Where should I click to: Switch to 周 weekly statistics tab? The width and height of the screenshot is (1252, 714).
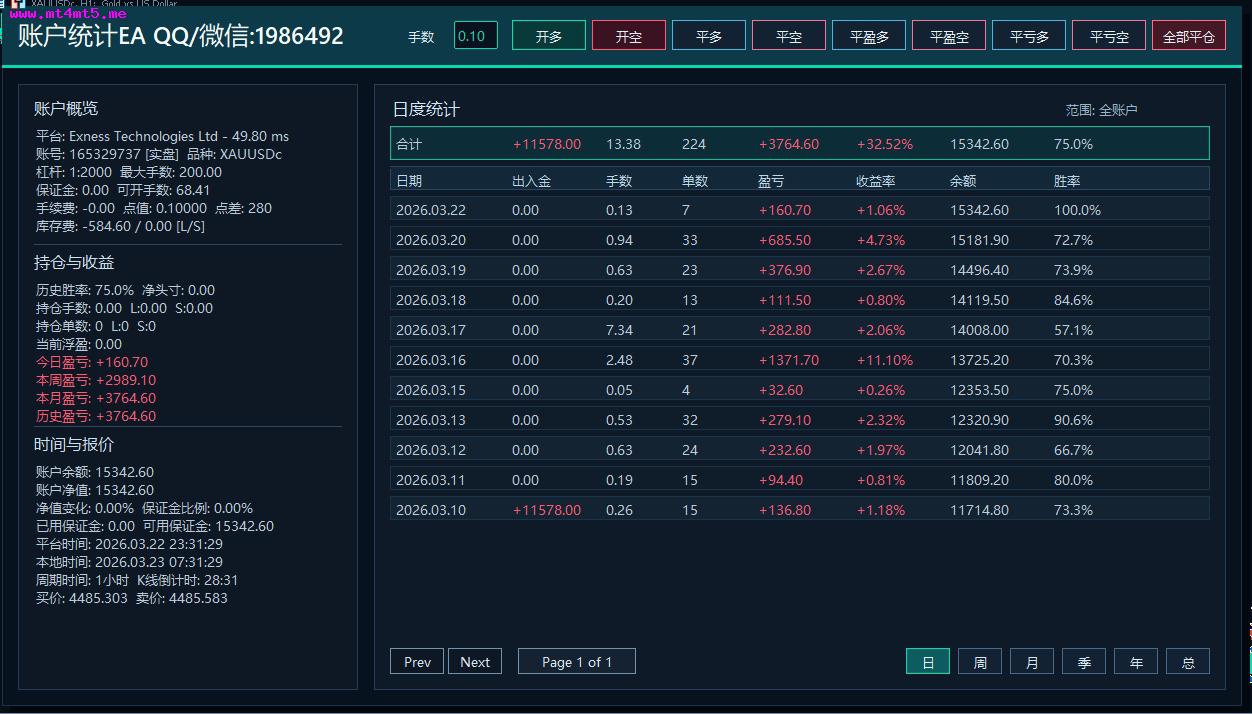[x=979, y=662]
